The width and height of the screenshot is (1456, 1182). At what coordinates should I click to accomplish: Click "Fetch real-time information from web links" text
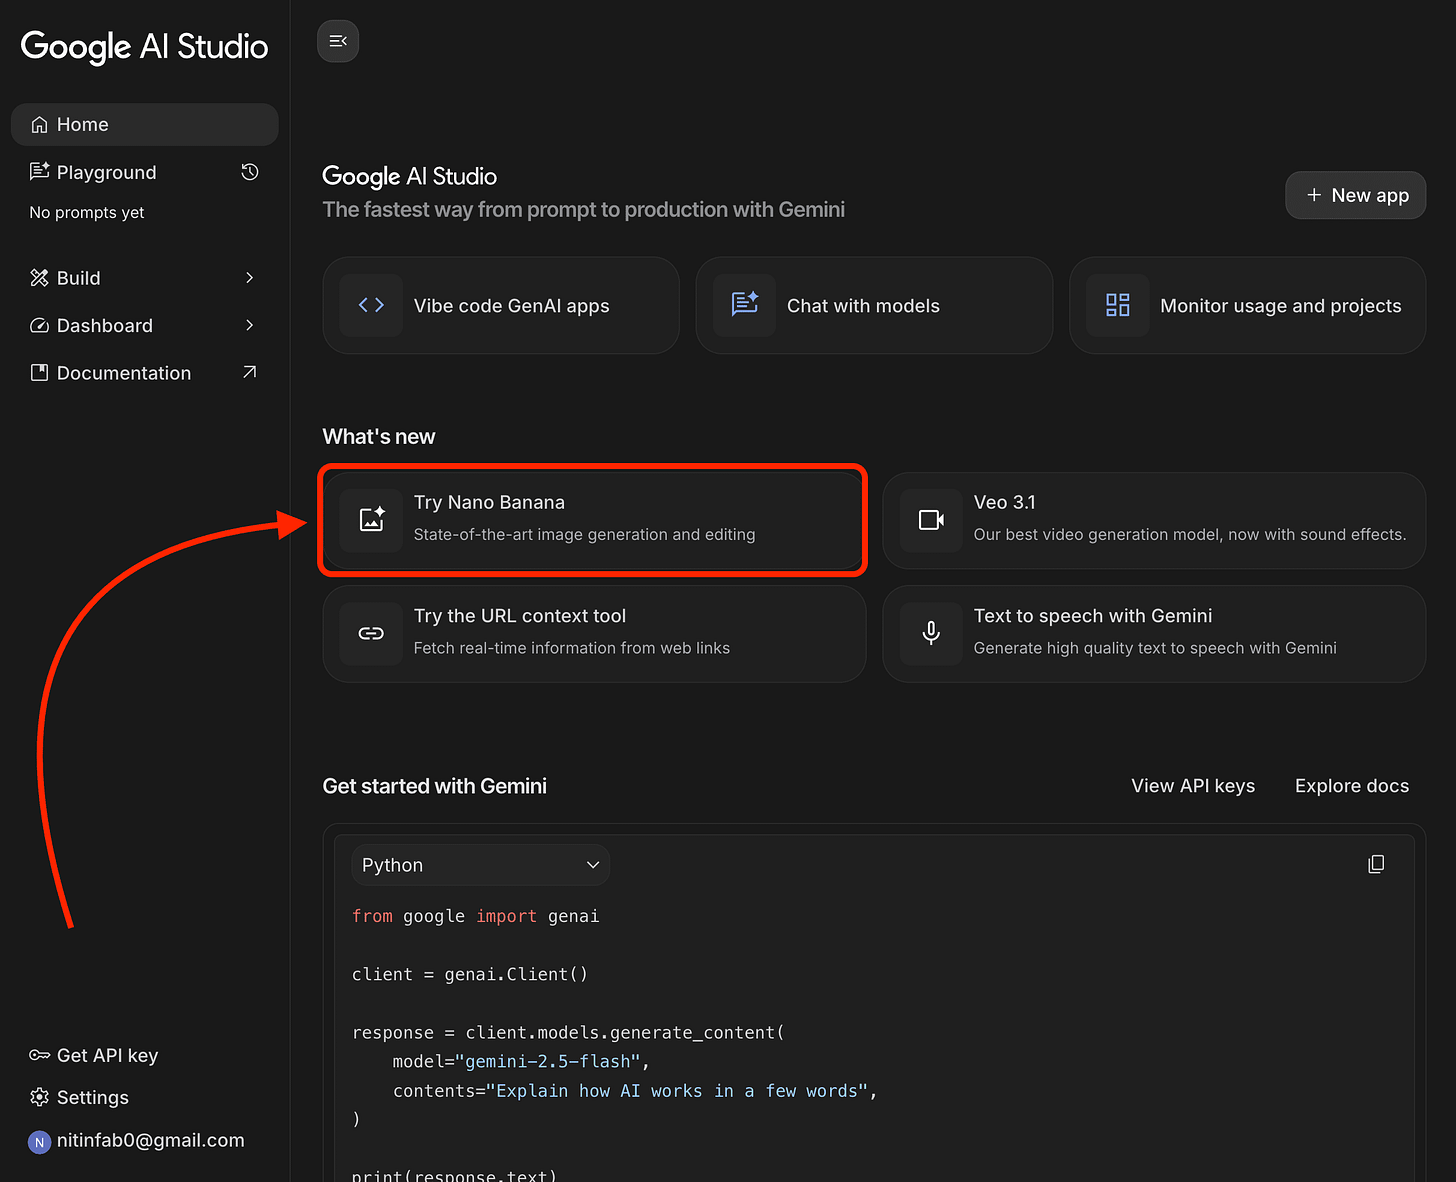[572, 648]
